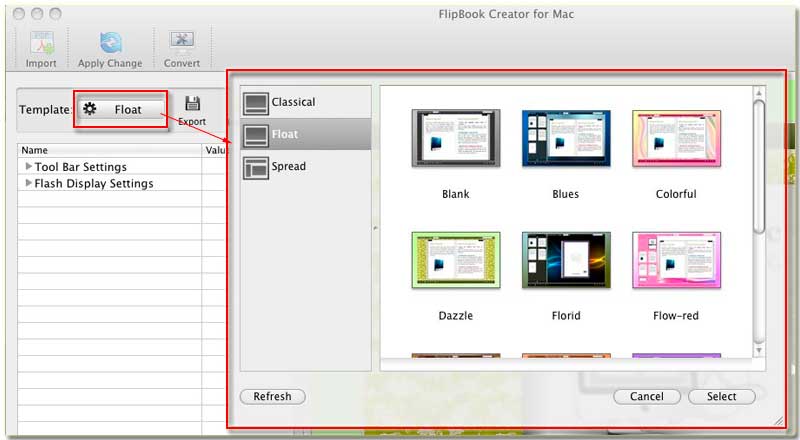Image resolution: width=800 pixels, height=440 pixels.
Task: Open the Float template selector button
Action: click(121, 109)
